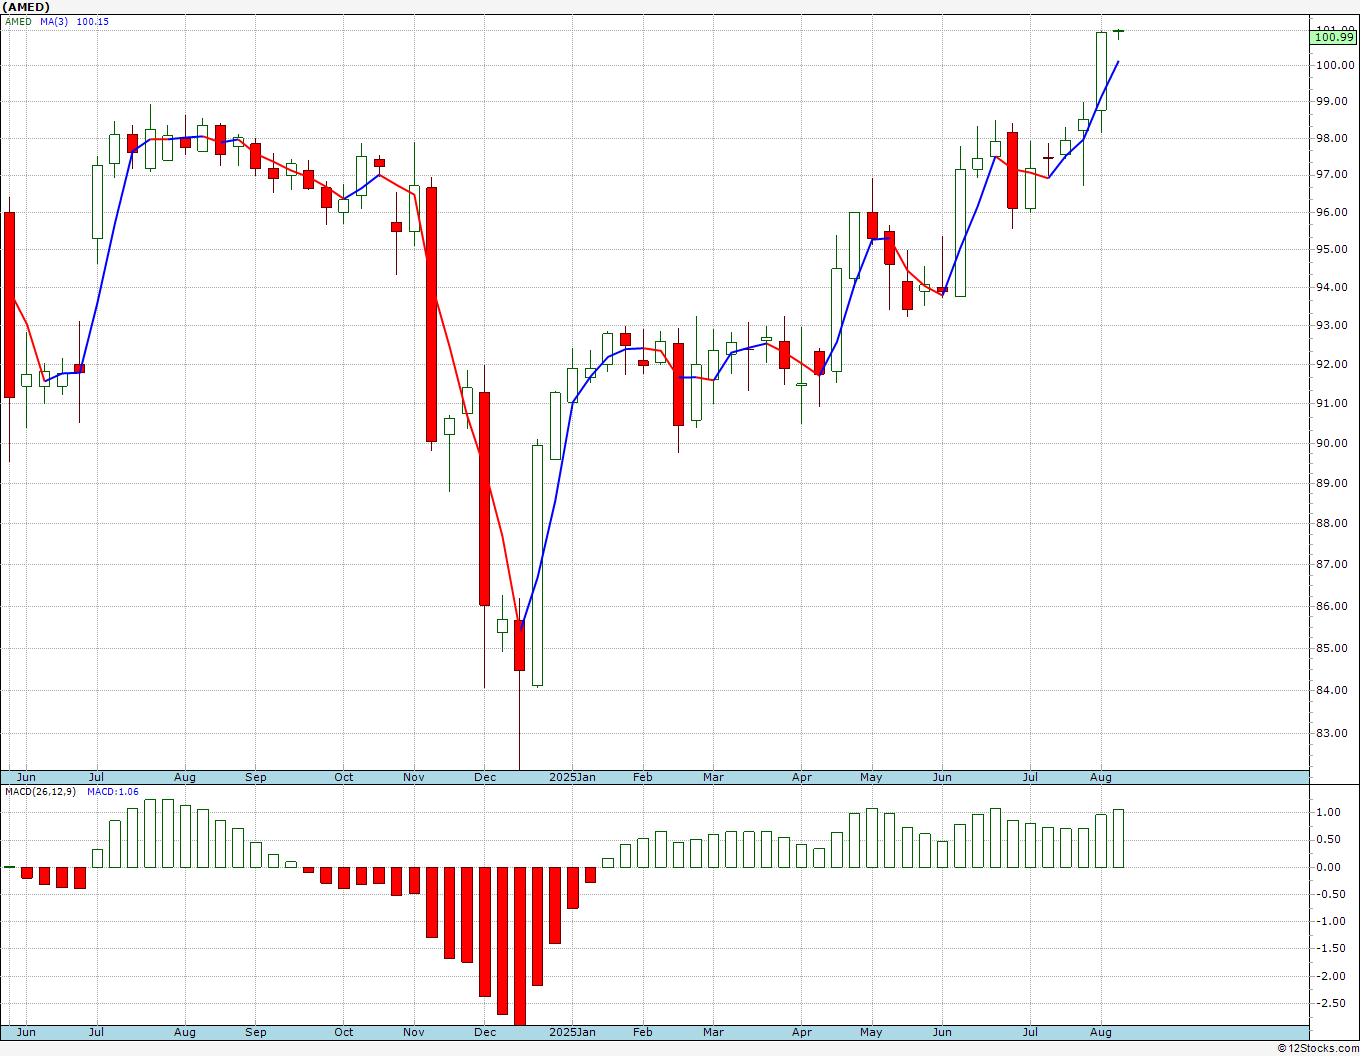Click the 100.00 price axis label
Screen dimensions: 1360x1056
[x=1335, y=65]
